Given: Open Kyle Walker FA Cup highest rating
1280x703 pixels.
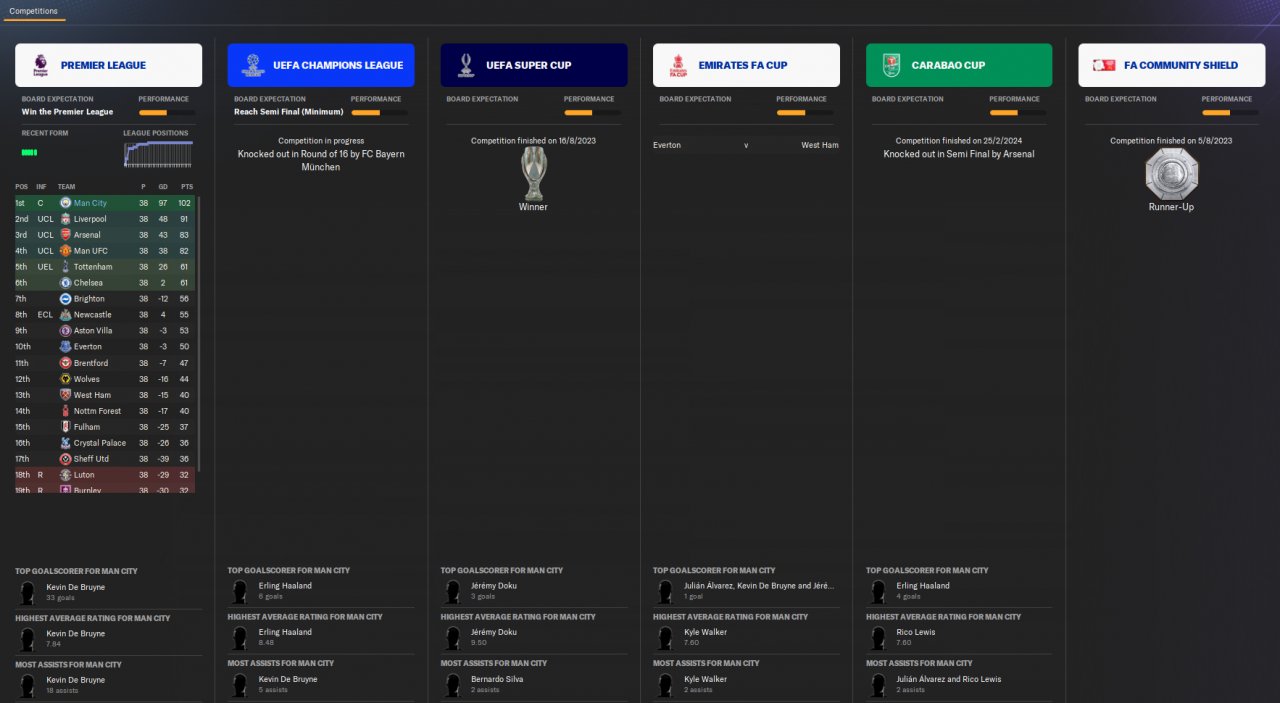Looking at the screenshot, I should click(x=705, y=632).
